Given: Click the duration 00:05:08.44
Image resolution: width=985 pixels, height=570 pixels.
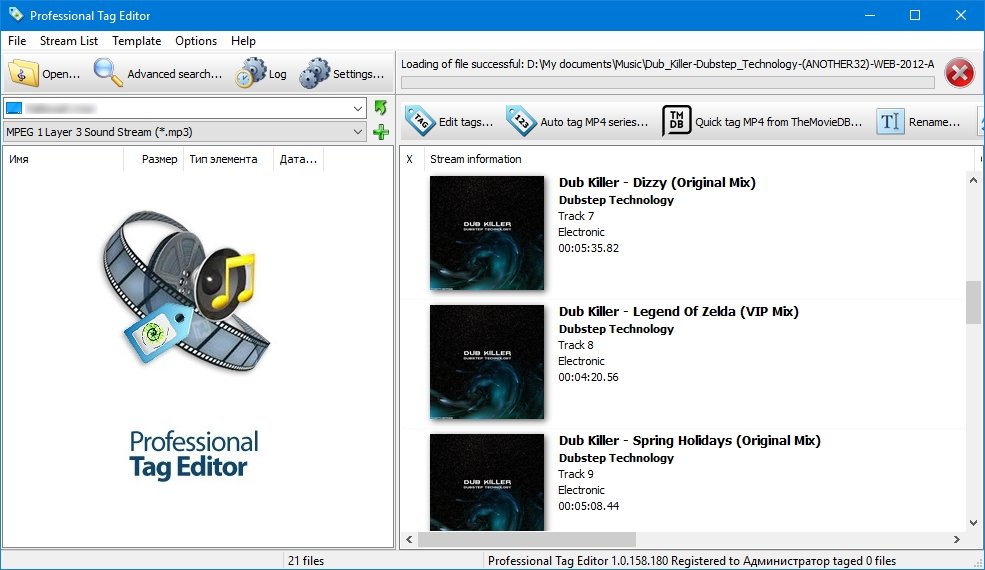Looking at the screenshot, I should click(589, 506).
